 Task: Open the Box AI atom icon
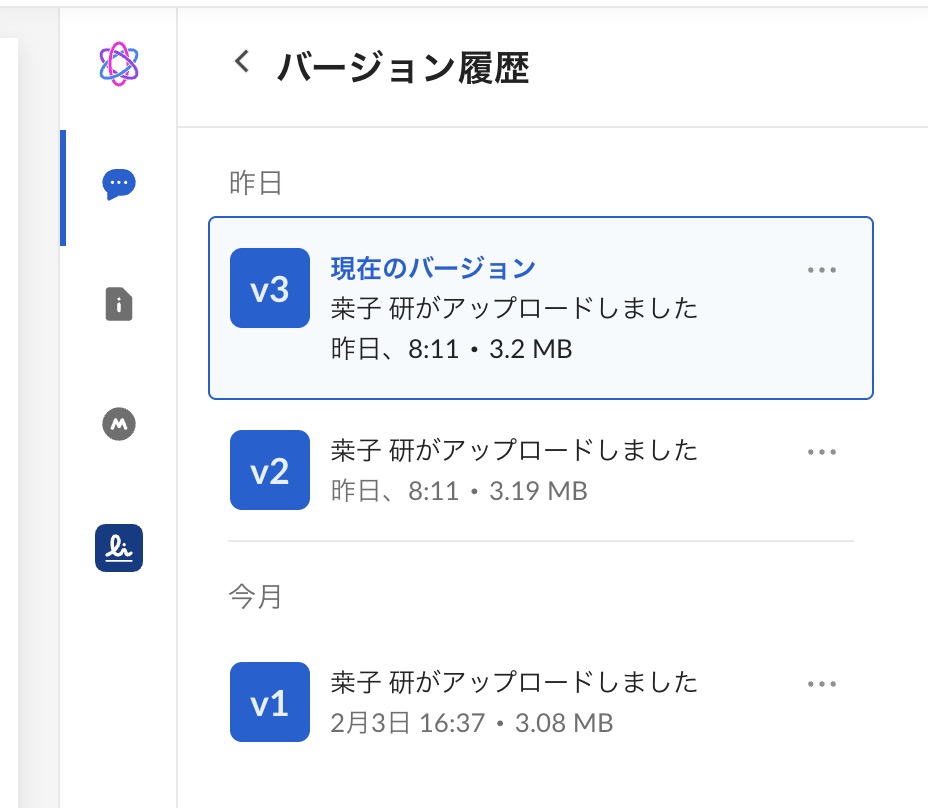pos(119,64)
